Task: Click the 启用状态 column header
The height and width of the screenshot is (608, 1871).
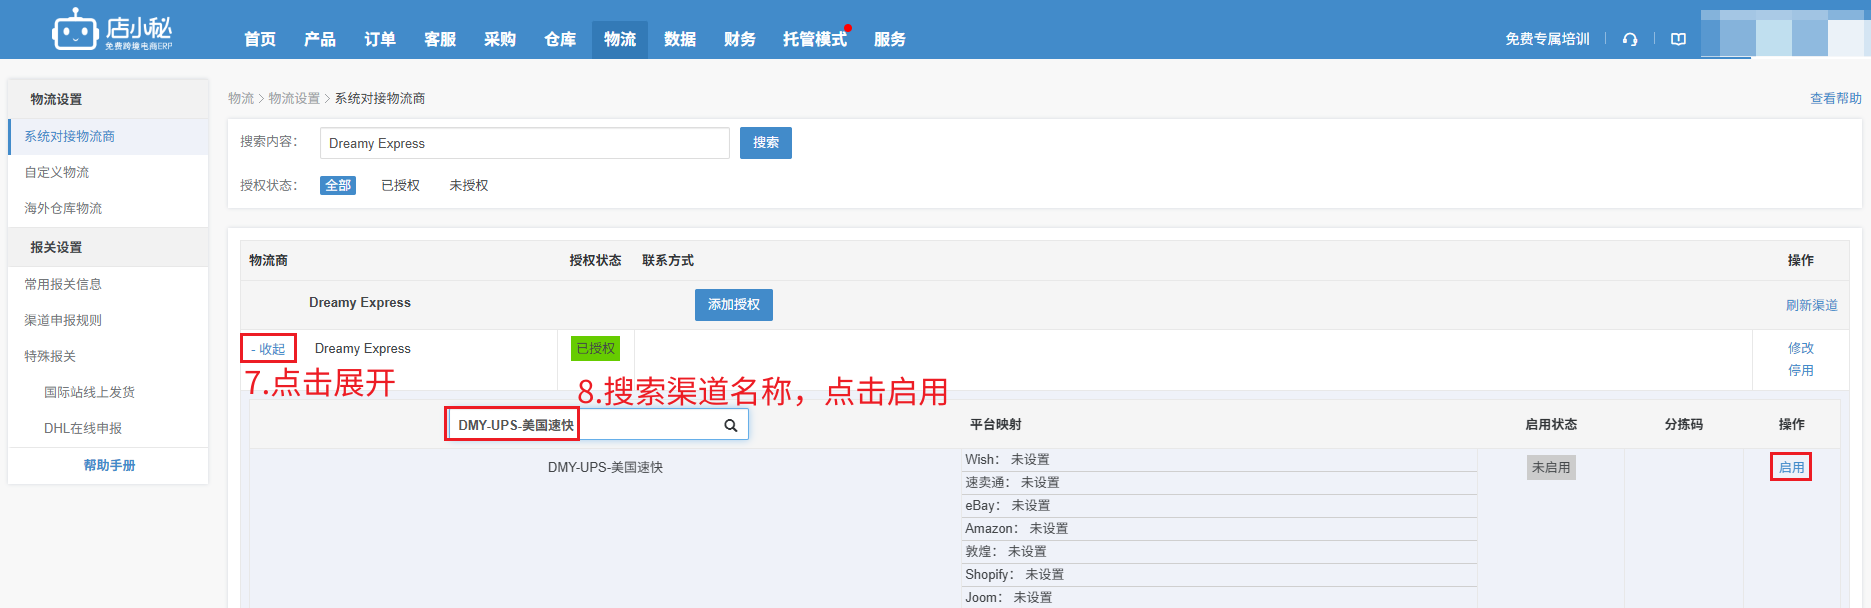Action: (x=1551, y=424)
